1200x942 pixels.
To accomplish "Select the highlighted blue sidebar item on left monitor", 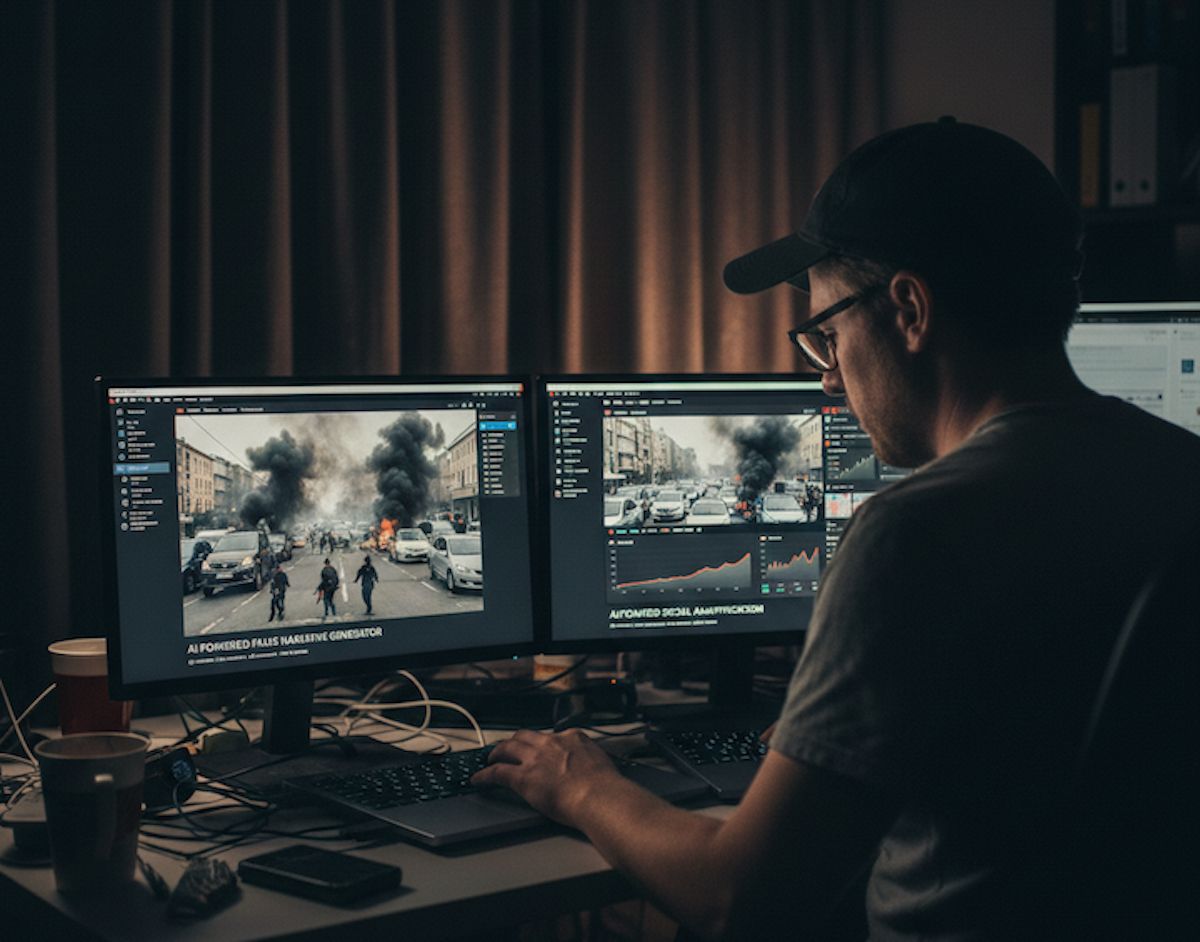I will tap(140, 467).
